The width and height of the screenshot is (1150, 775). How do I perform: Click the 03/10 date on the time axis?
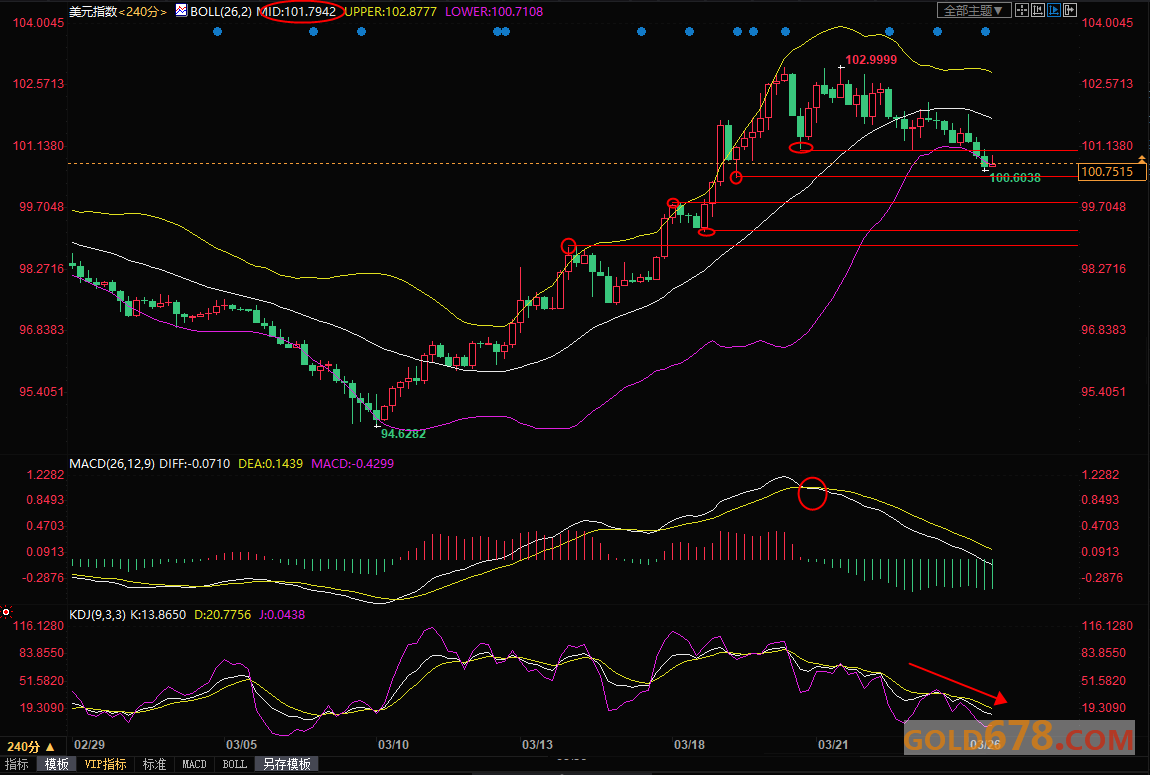pos(393,744)
